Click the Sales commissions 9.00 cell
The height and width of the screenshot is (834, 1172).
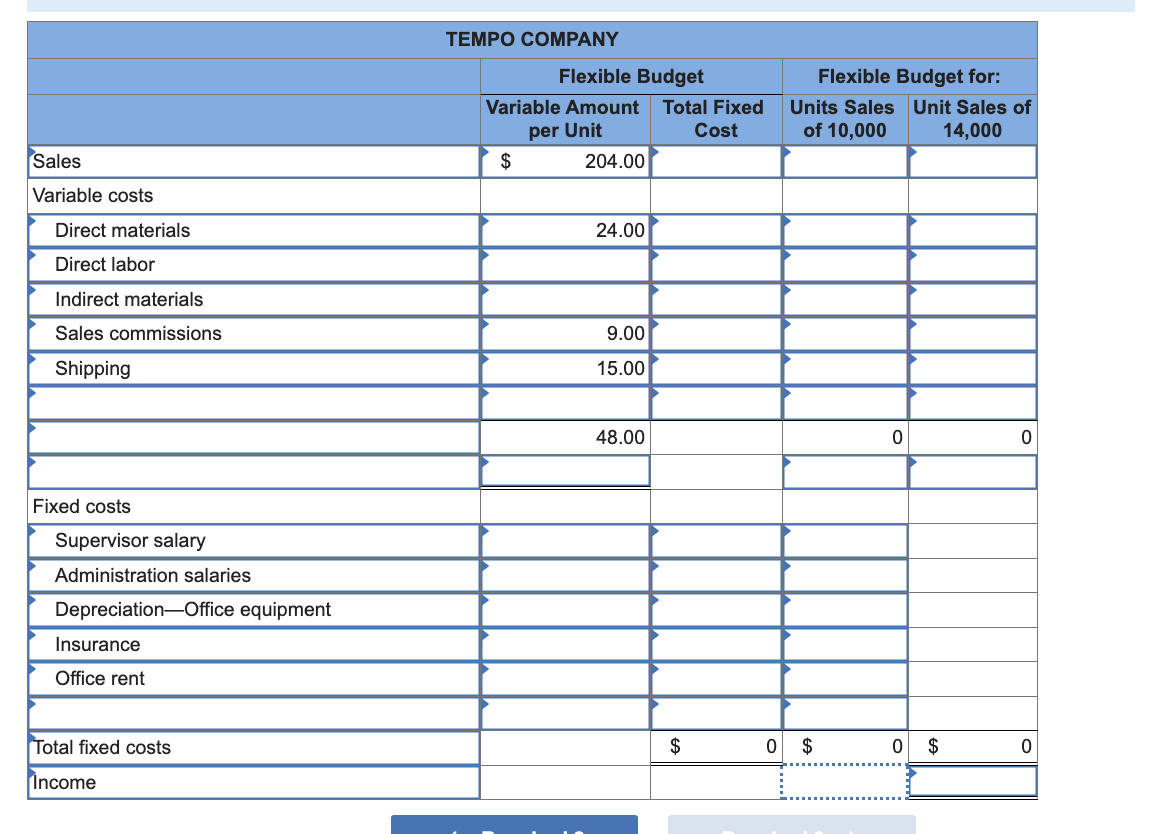pyautogui.click(x=565, y=333)
